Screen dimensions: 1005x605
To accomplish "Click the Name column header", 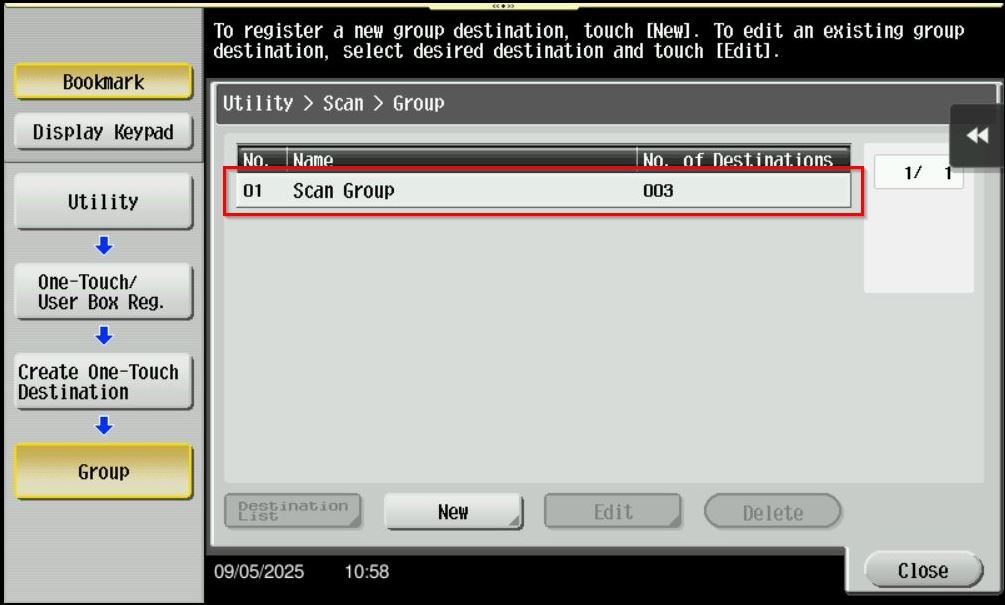I will coord(461,160).
